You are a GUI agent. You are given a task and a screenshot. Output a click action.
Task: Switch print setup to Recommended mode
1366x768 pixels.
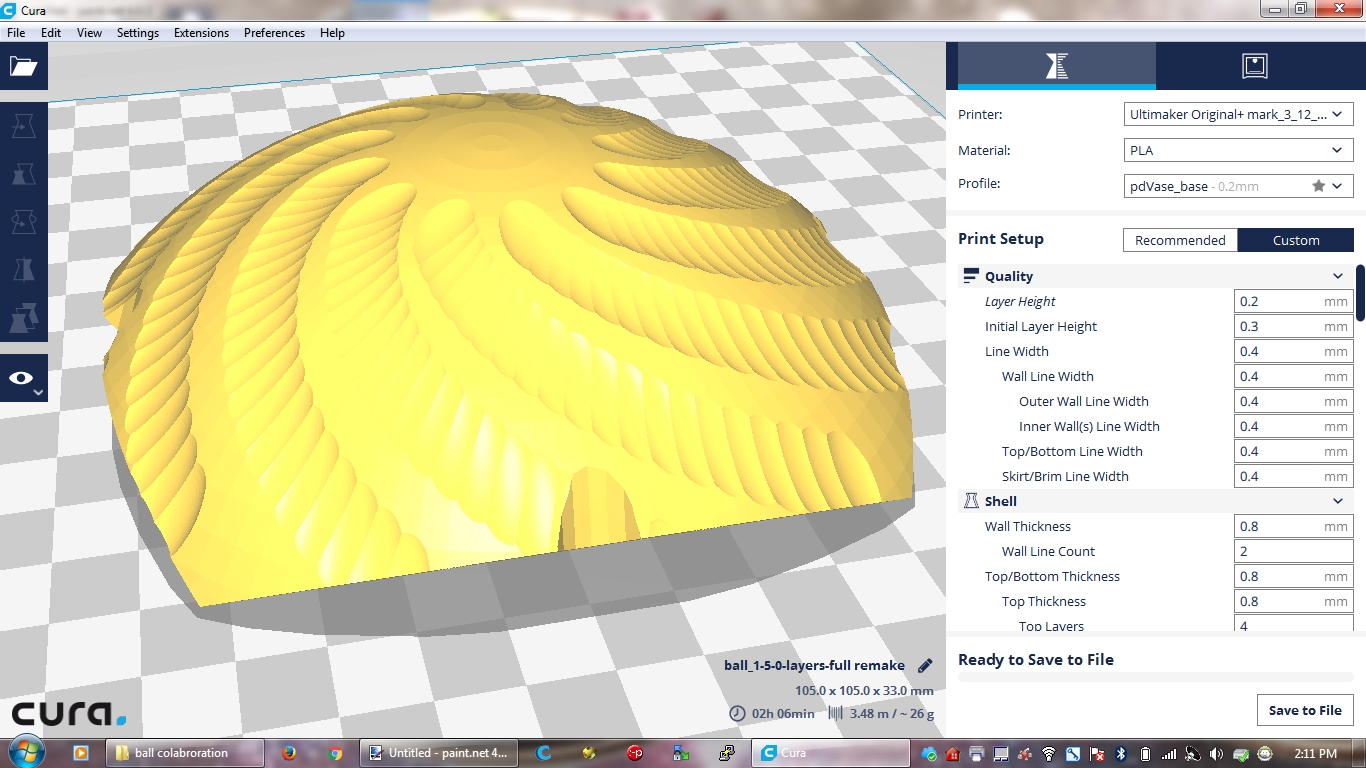pyautogui.click(x=1180, y=240)
